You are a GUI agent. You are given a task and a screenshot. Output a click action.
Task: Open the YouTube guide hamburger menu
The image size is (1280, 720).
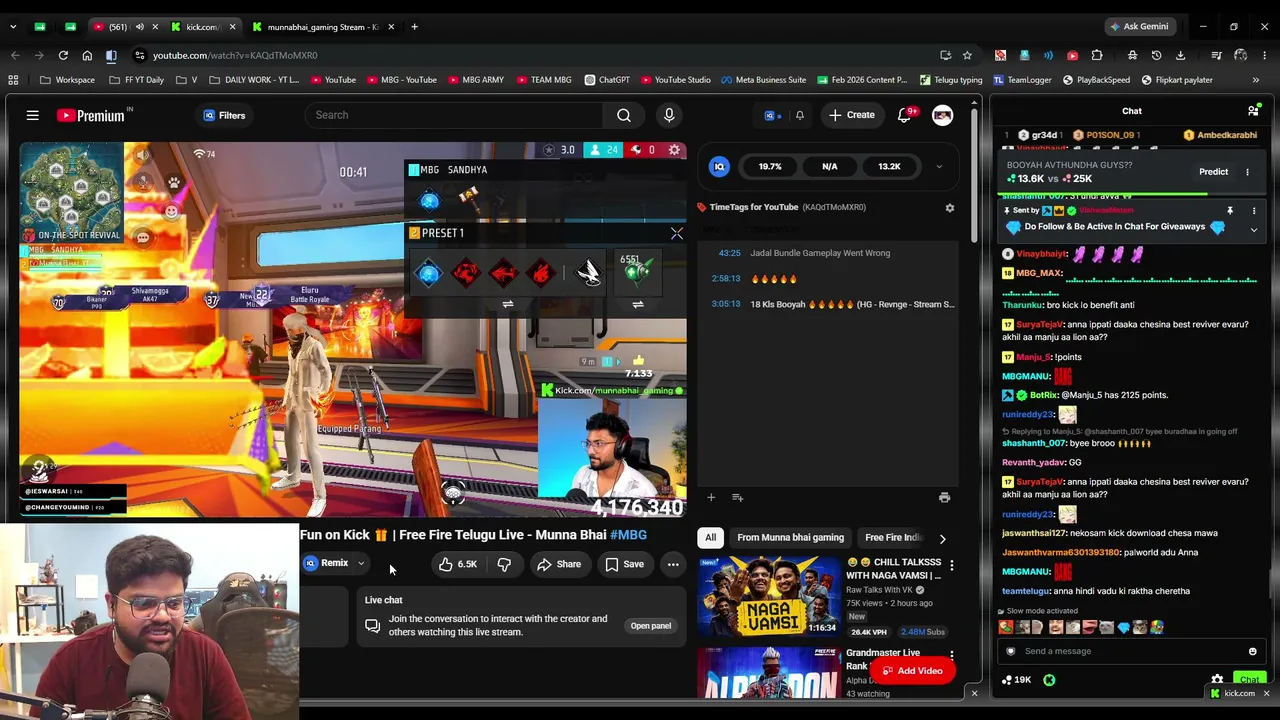click(33, 115)
